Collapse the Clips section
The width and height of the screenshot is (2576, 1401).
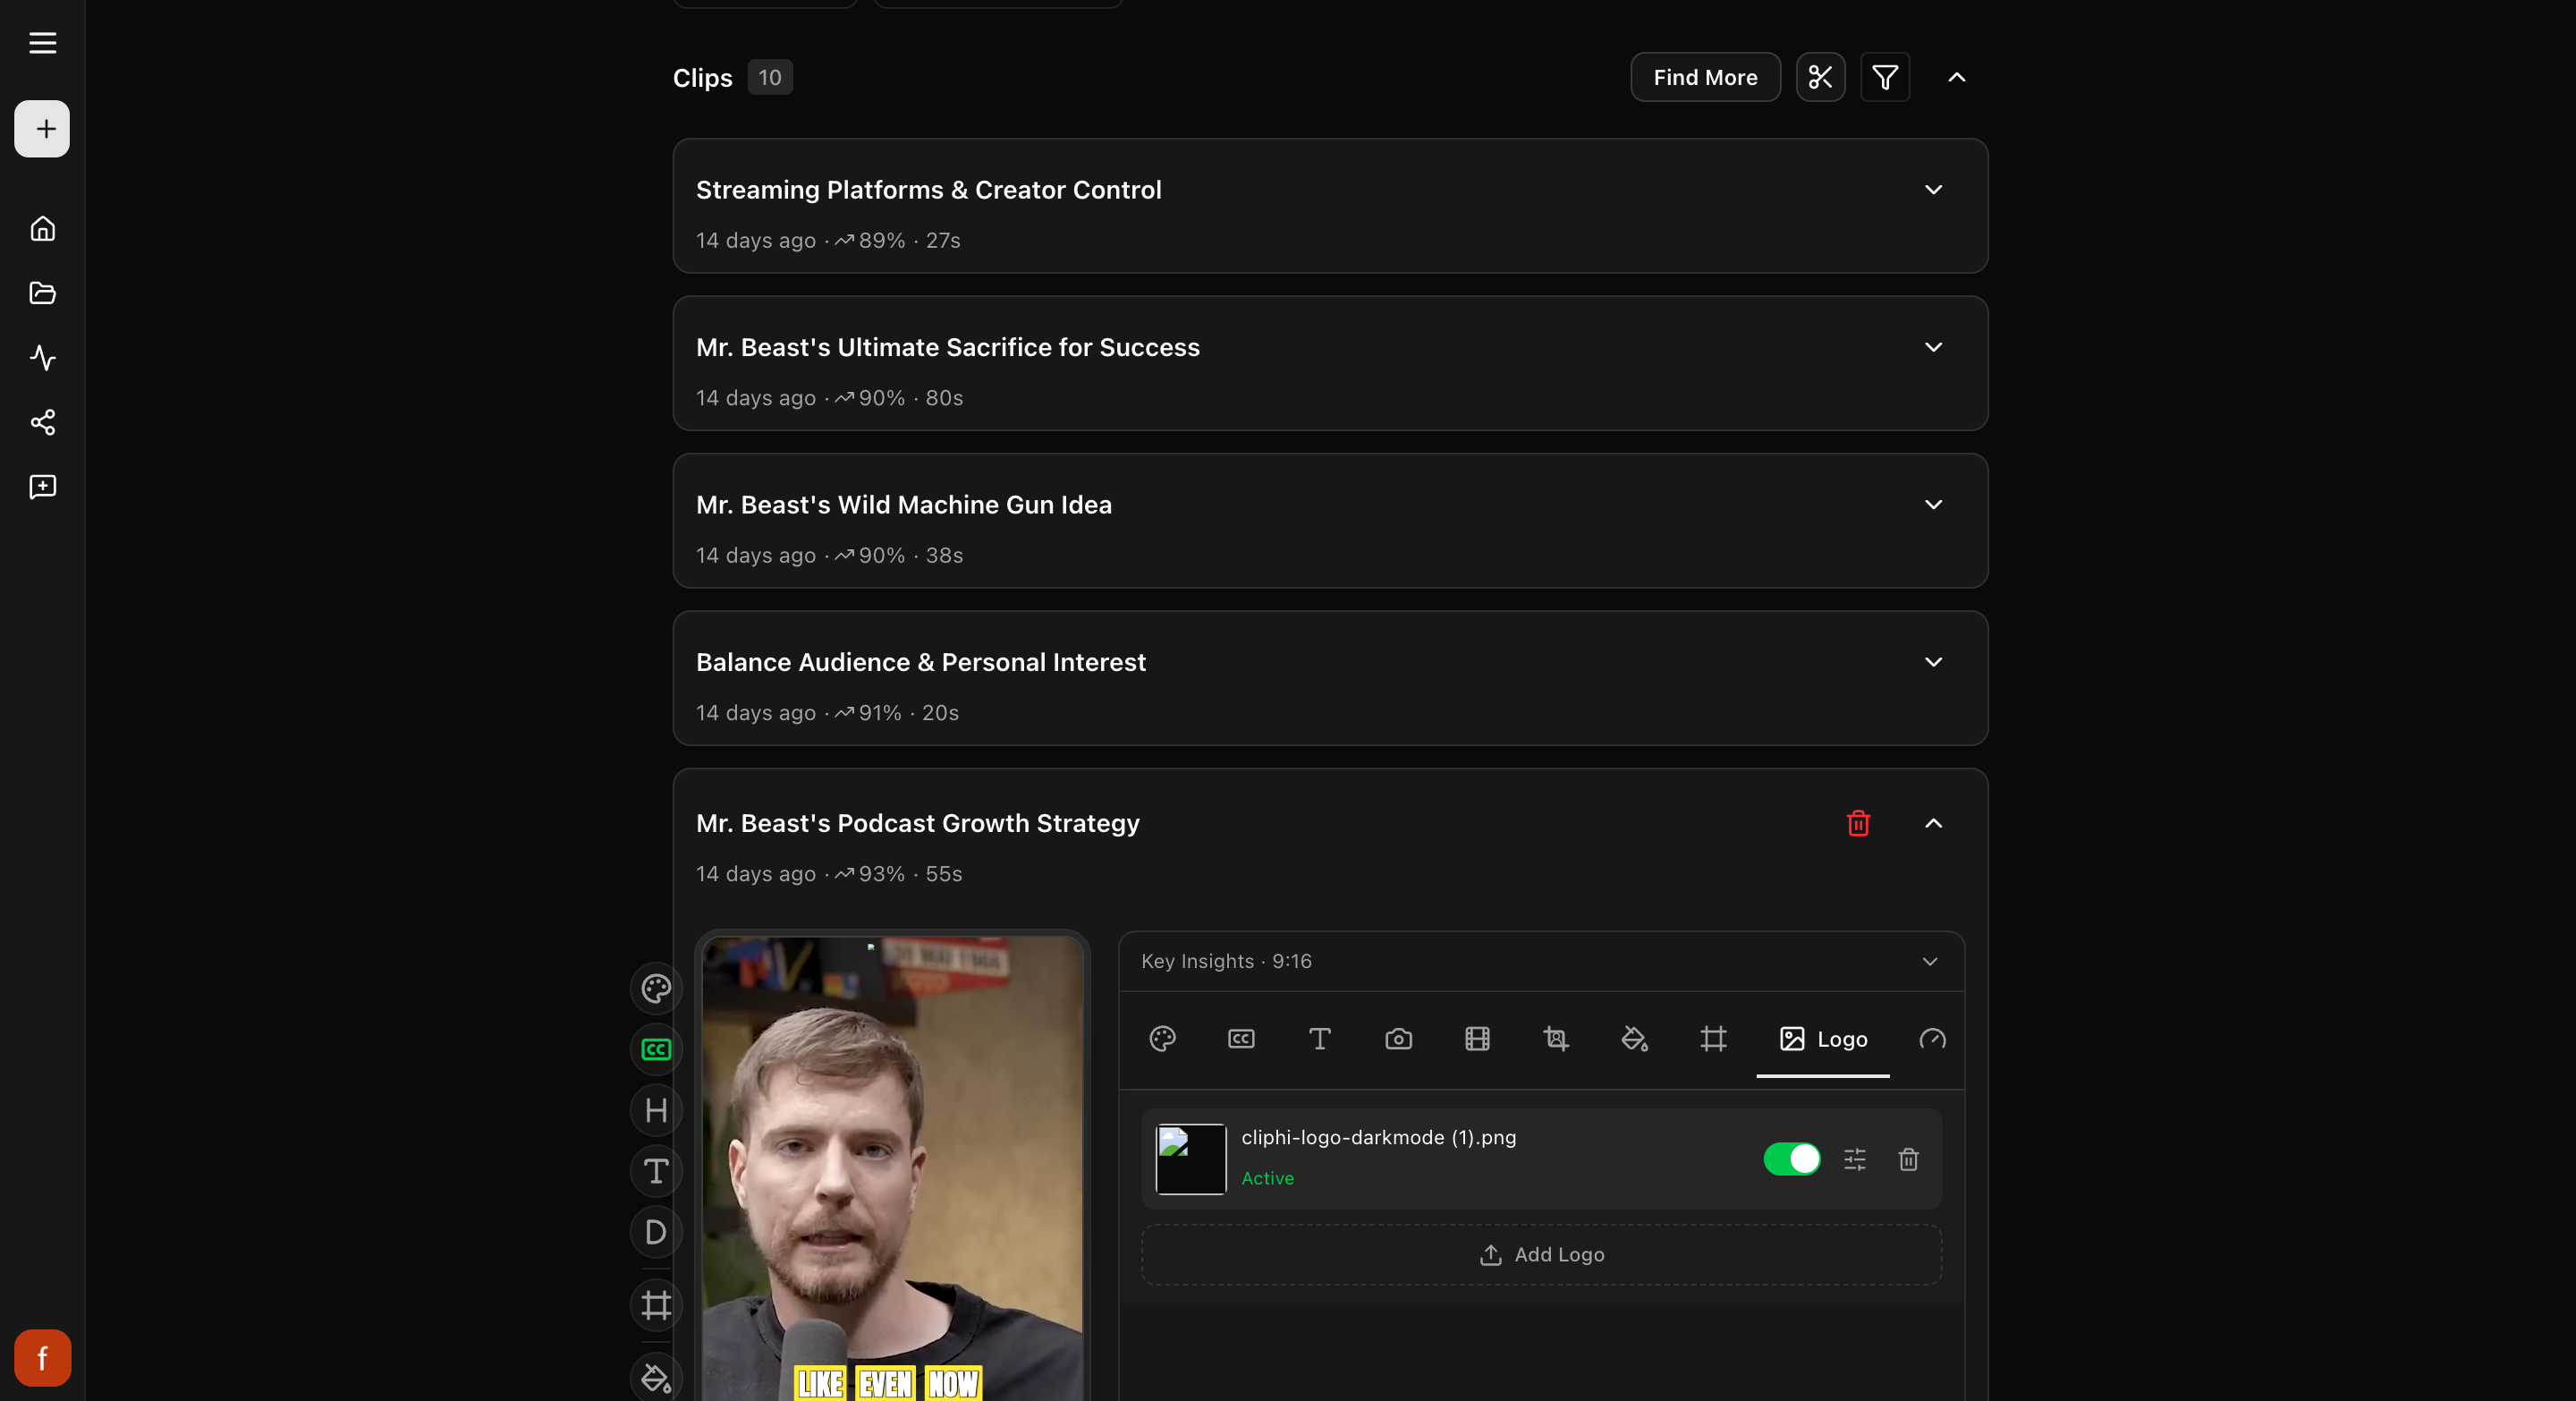point(1956,77)
